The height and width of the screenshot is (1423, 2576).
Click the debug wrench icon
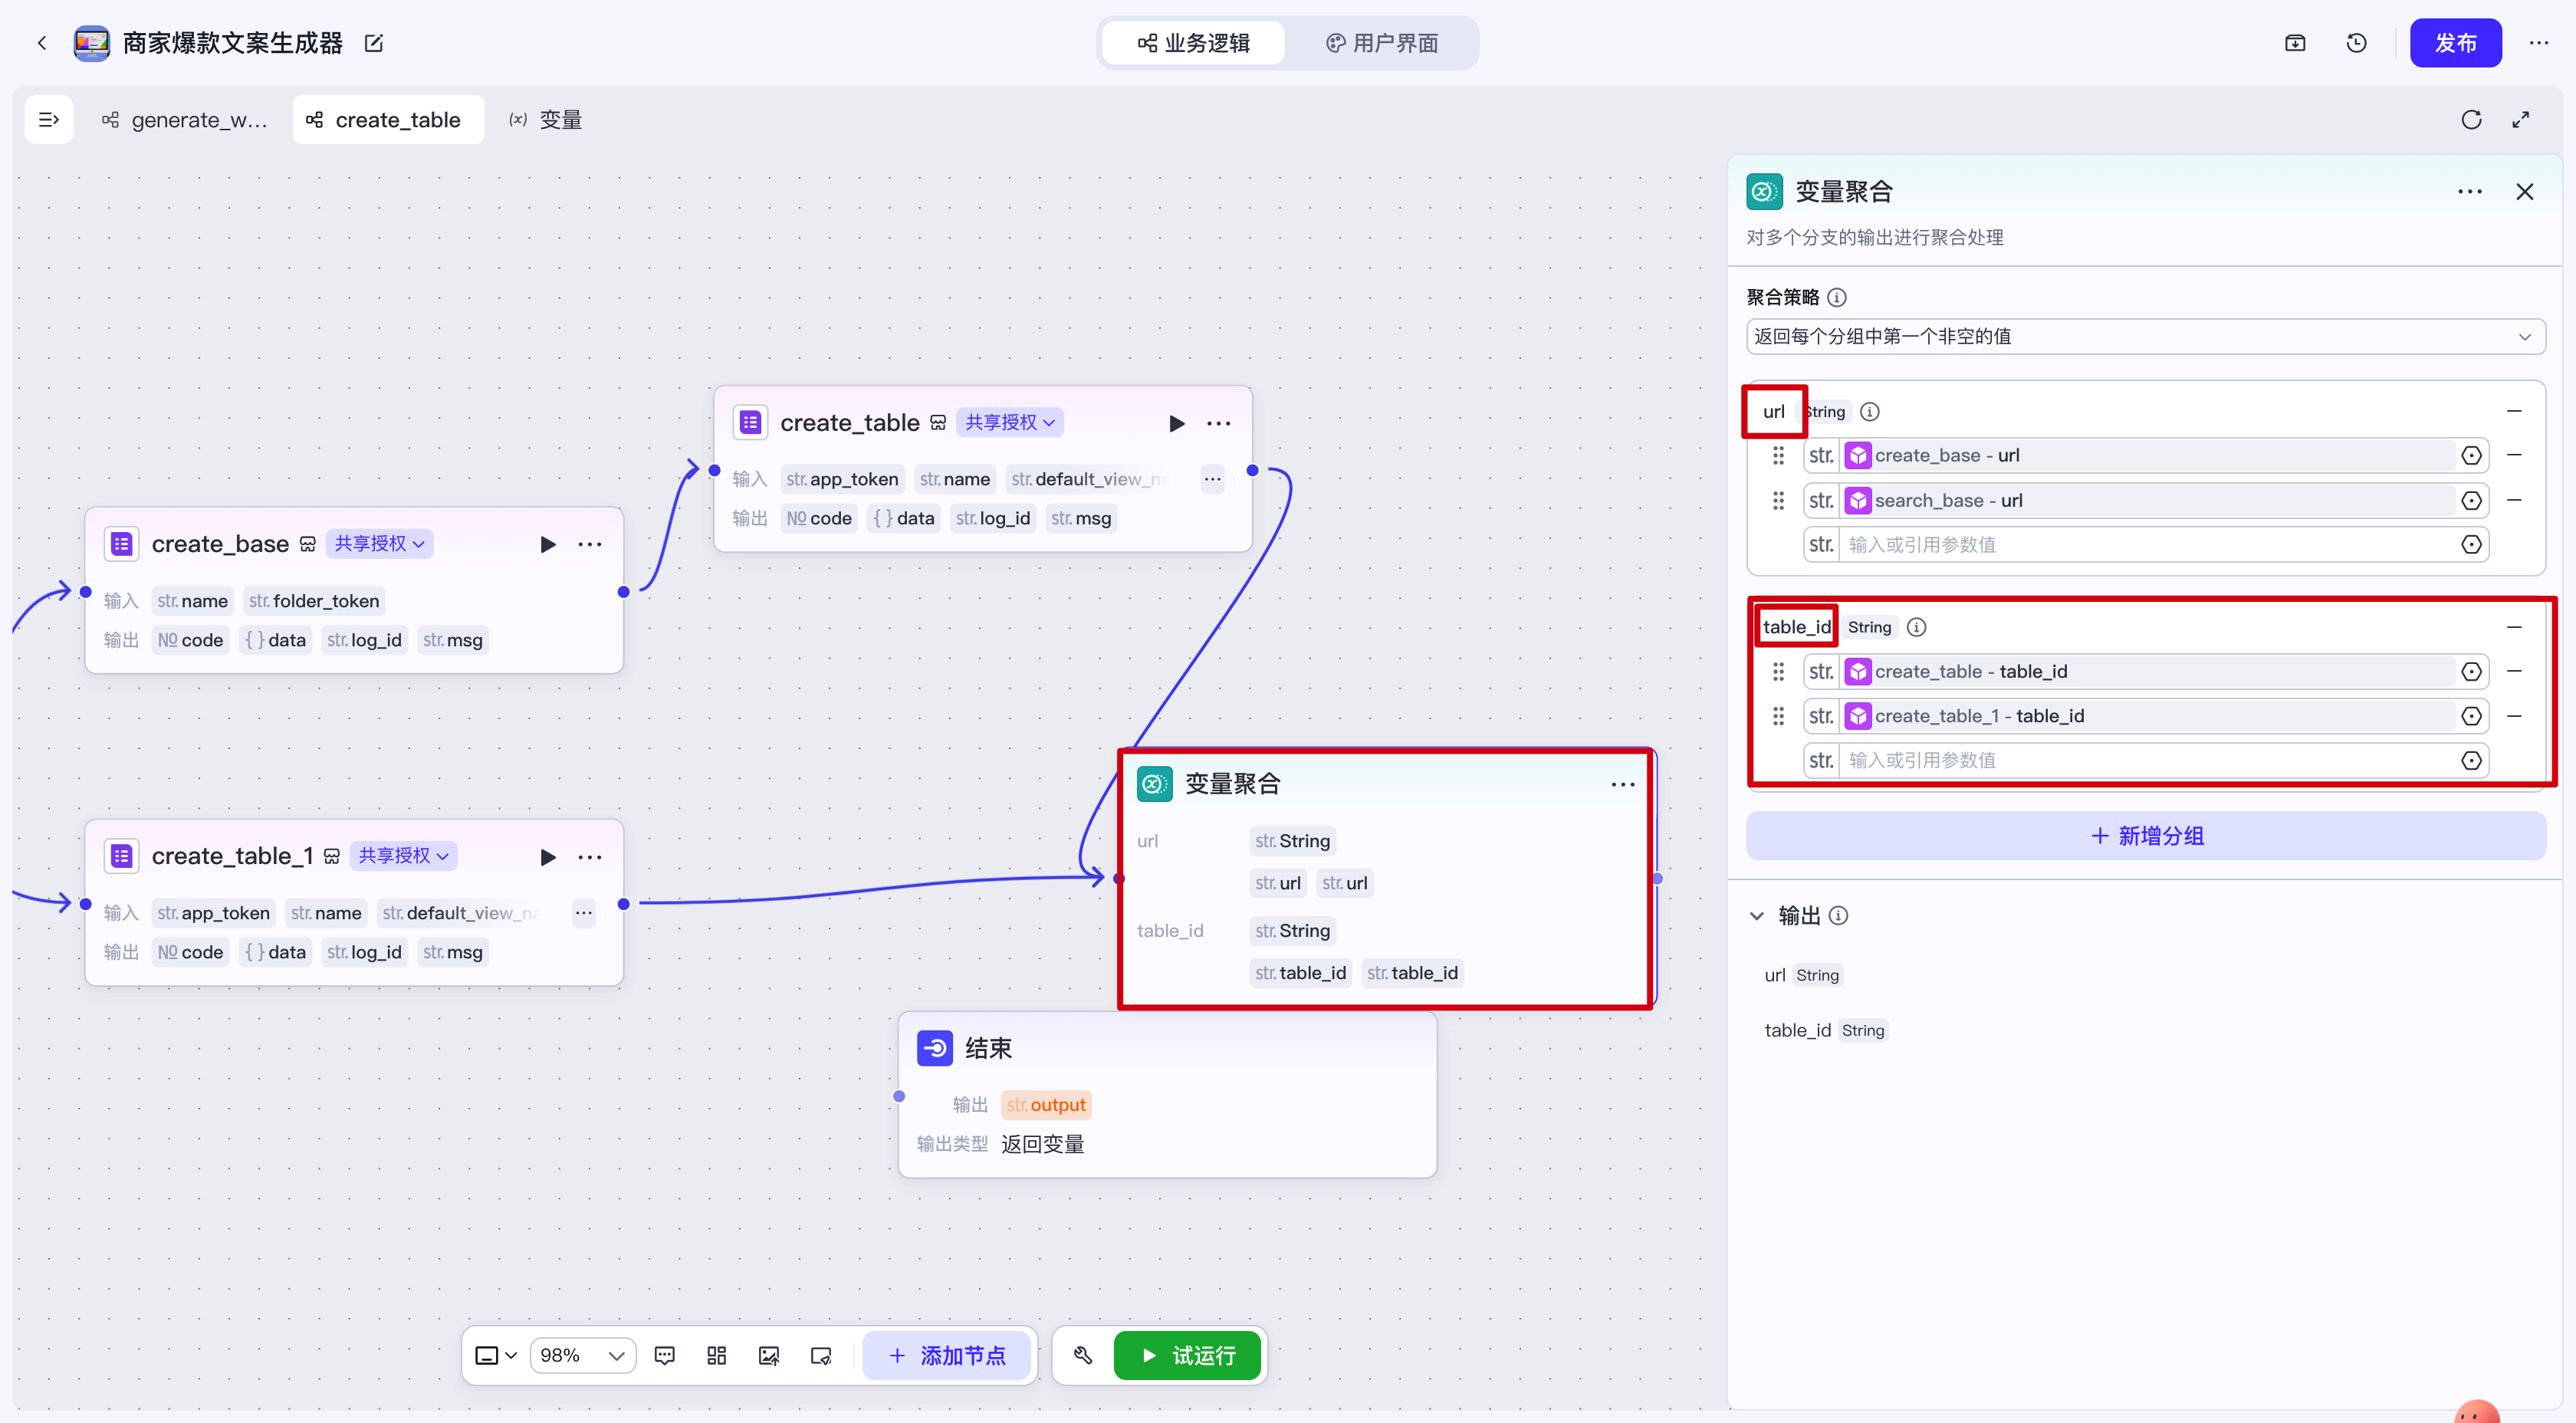click(x=1082, y=1355)
